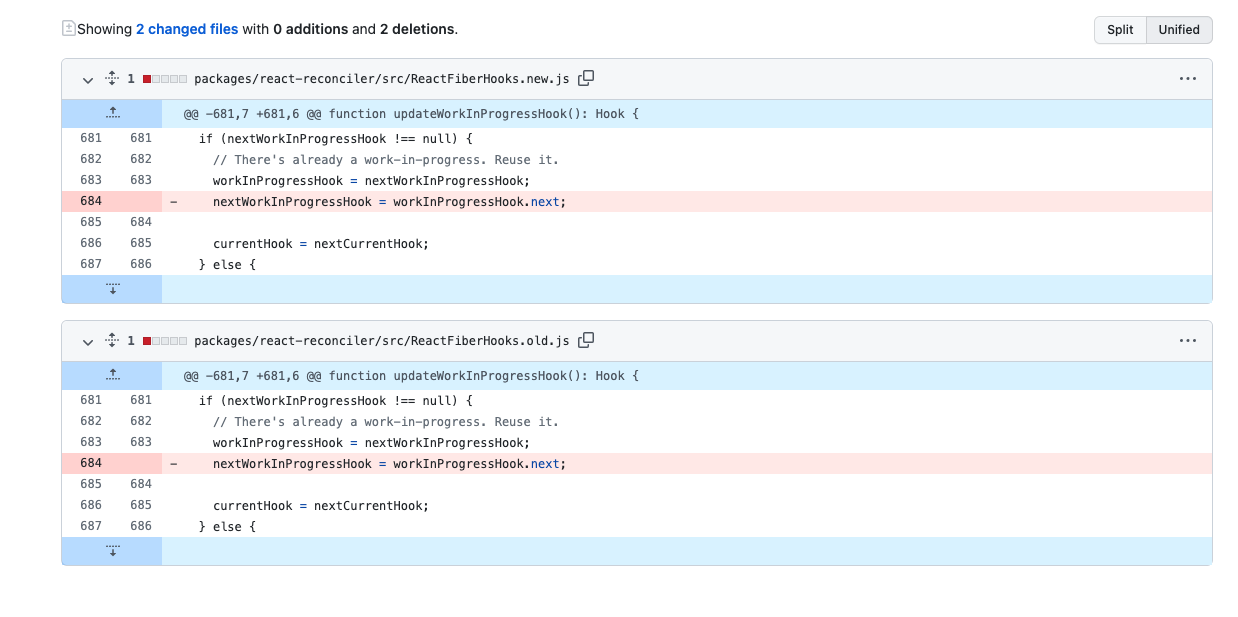
Task: Click the if statement line in ReactFiberHooks.old.js
Action: (335, 400)
